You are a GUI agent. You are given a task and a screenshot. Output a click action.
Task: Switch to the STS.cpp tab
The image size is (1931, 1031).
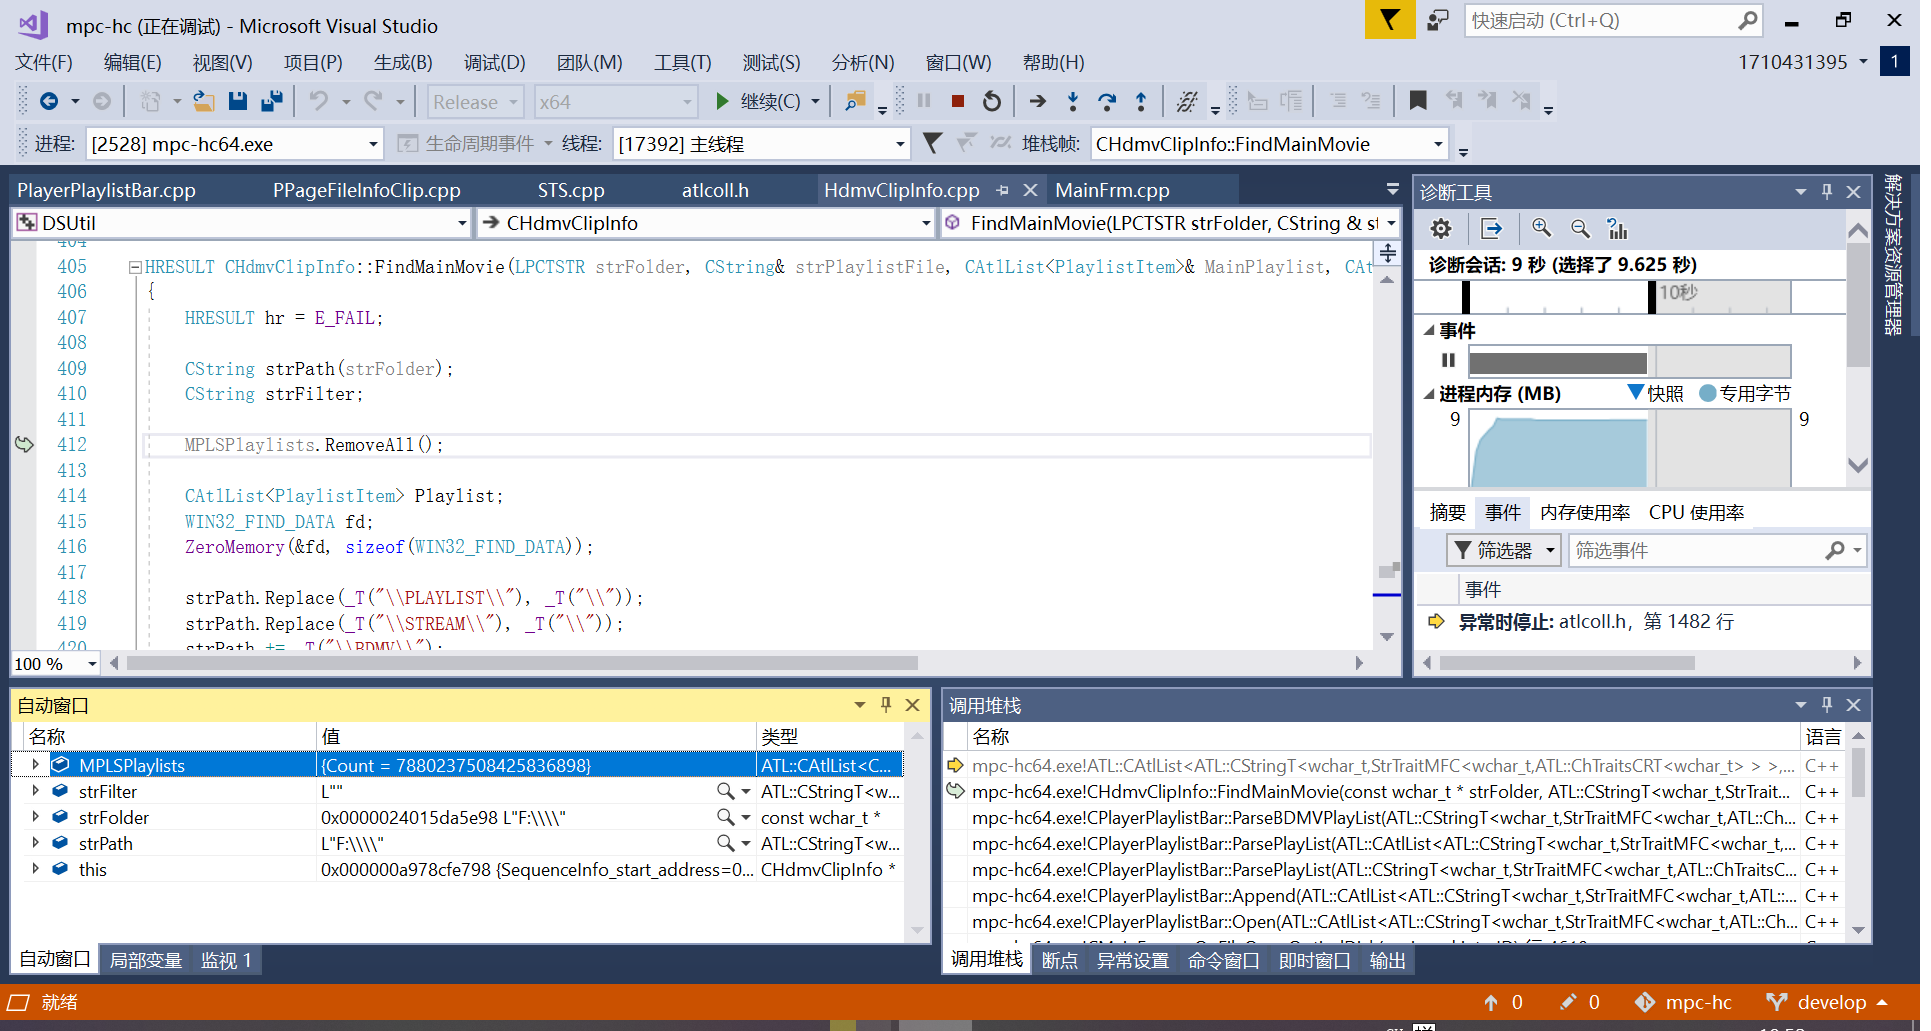point(571,189)
